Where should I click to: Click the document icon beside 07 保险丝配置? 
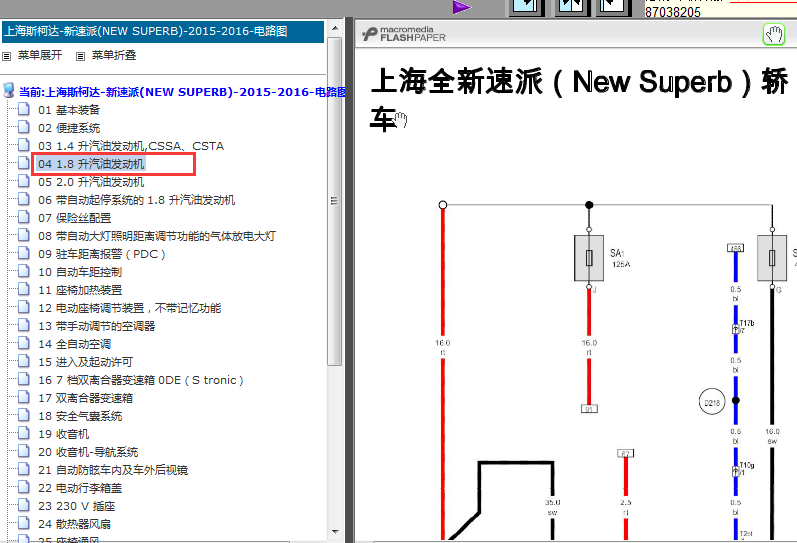click(x=23, y=217)
